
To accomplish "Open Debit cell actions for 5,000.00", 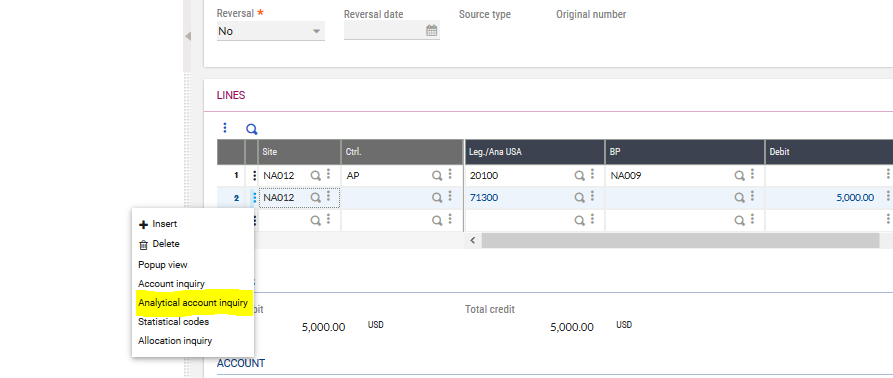I will click(888, 197).
